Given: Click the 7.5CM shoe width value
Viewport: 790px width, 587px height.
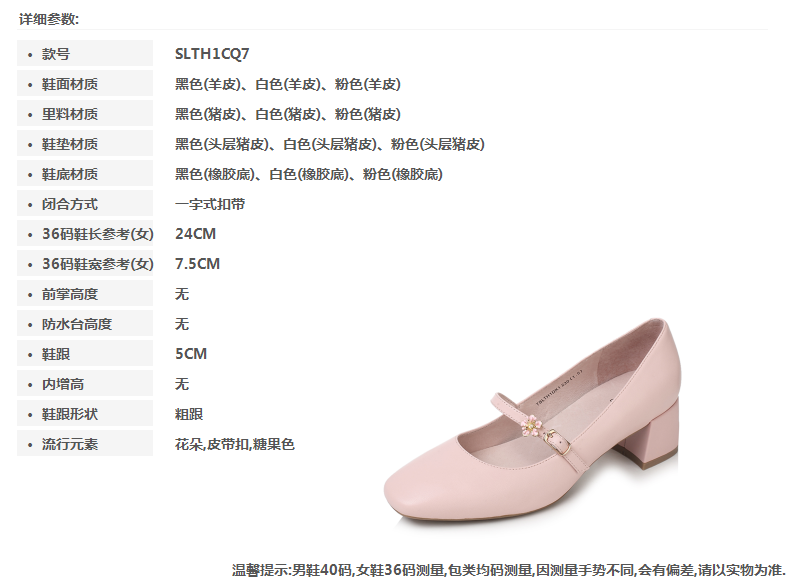Looking at the screenshot, I should [198, 264].
